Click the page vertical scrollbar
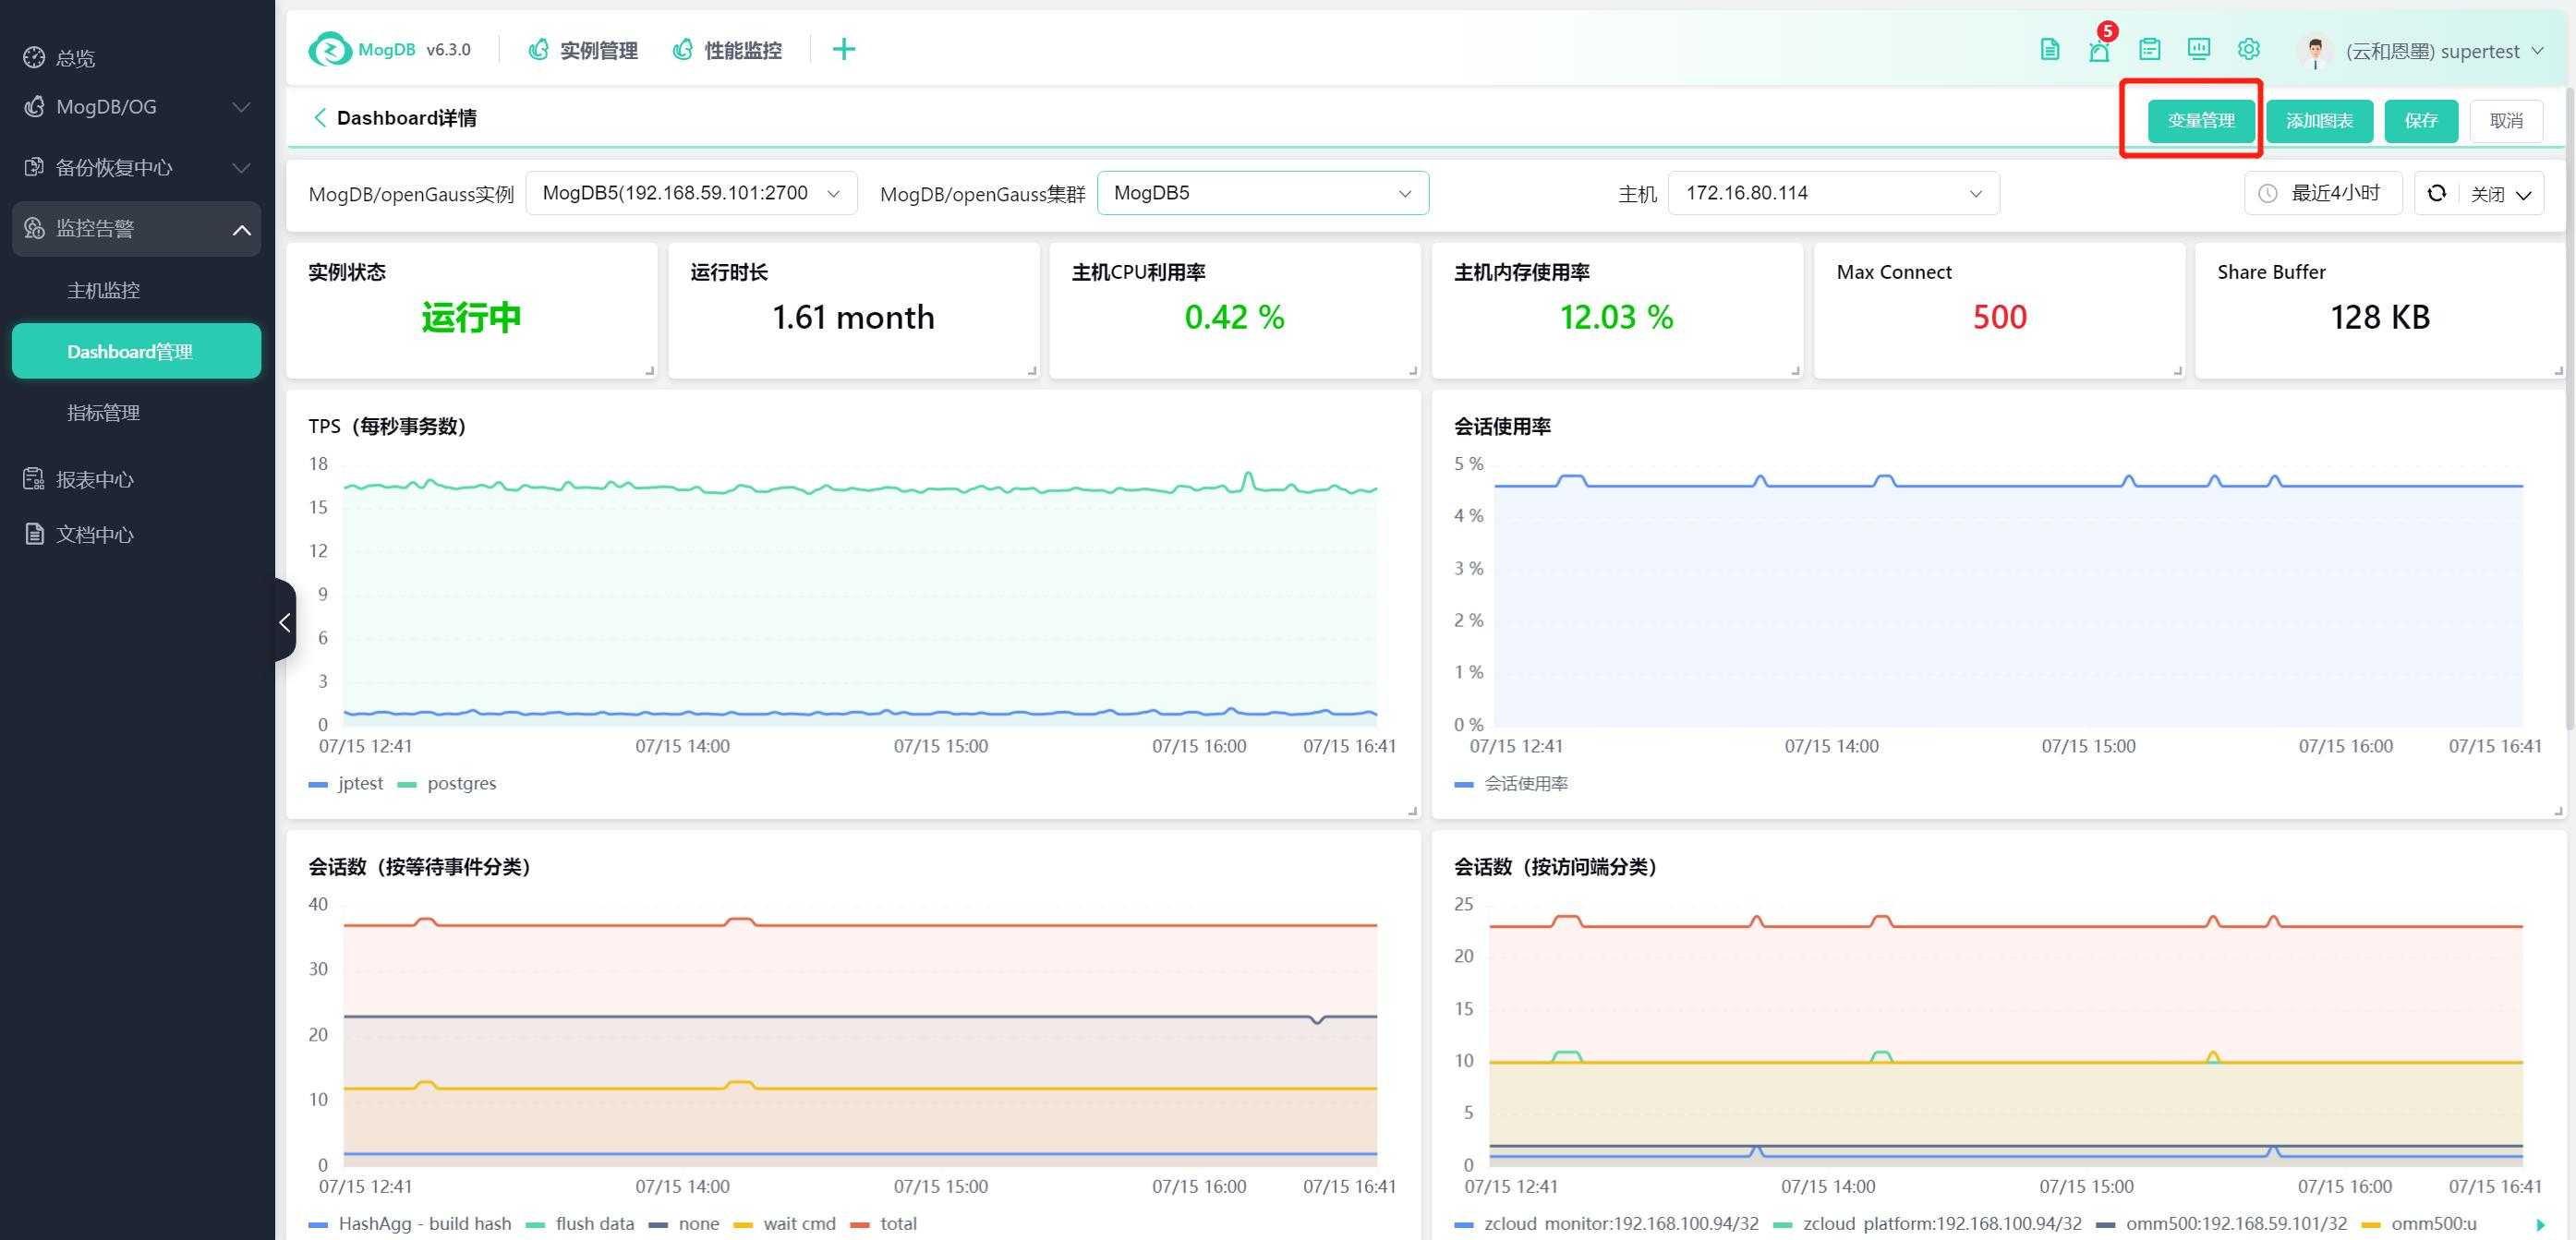This screenshot has height=1240, width=2576. point(2570,410)
